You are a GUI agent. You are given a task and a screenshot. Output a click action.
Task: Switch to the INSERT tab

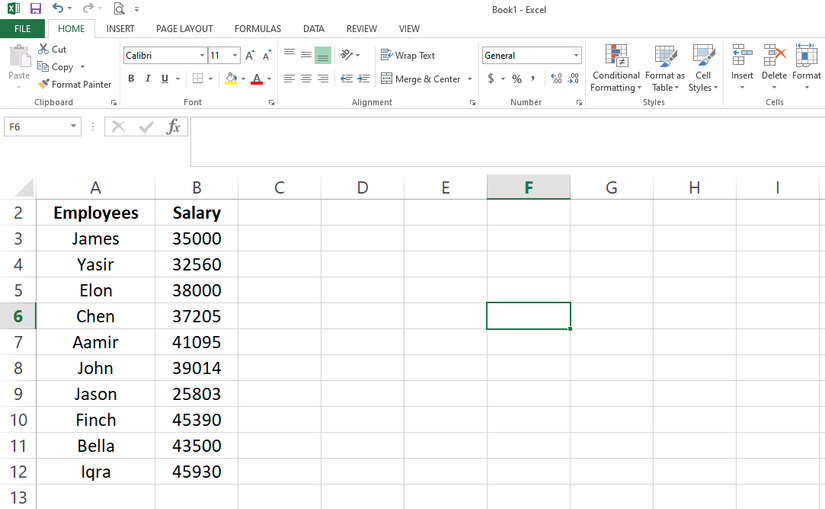tap(120, 28)
